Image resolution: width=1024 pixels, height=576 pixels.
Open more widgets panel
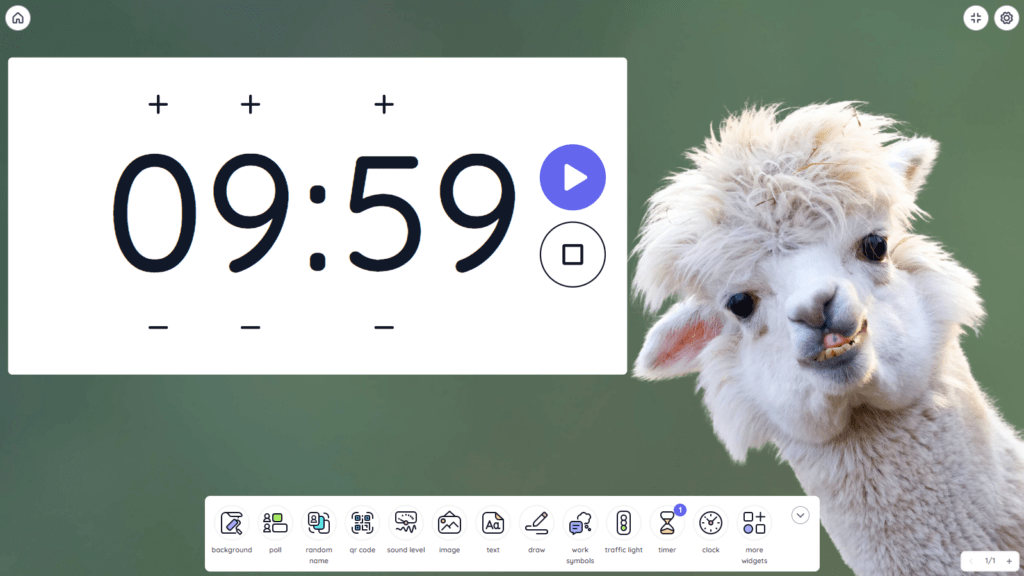(754, 524)
